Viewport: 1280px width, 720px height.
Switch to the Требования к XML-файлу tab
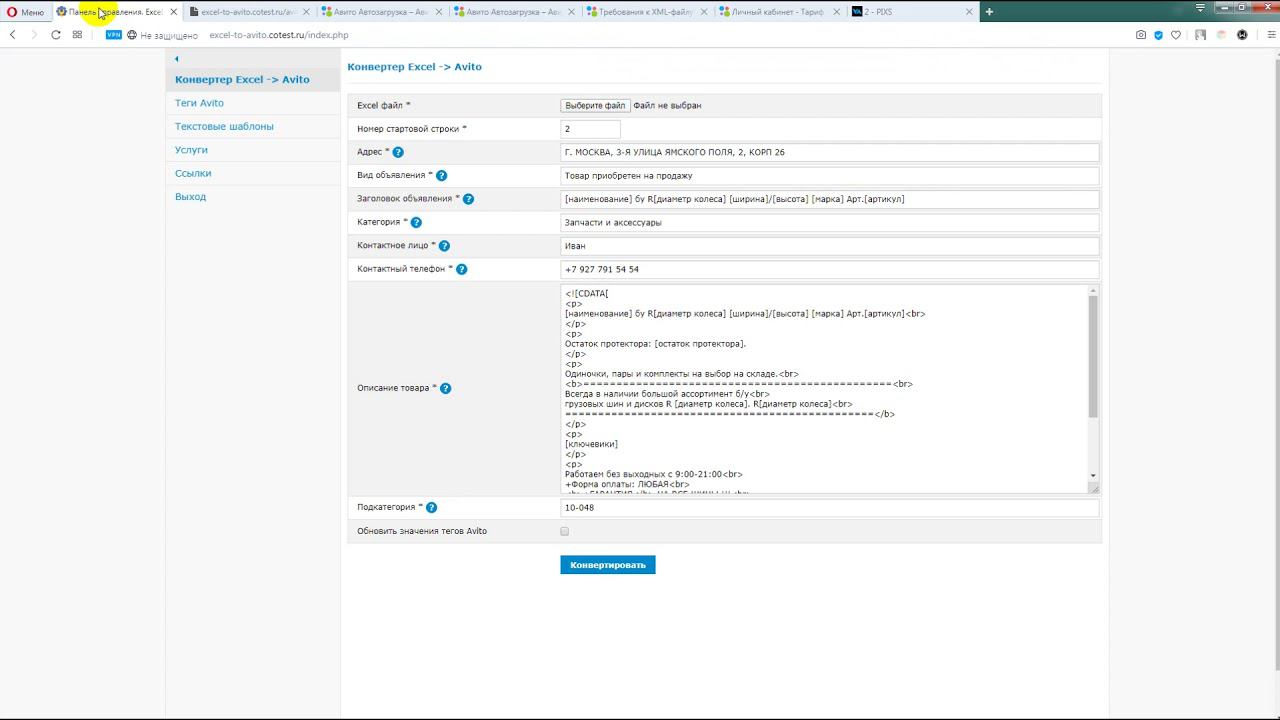coord(647,12)
